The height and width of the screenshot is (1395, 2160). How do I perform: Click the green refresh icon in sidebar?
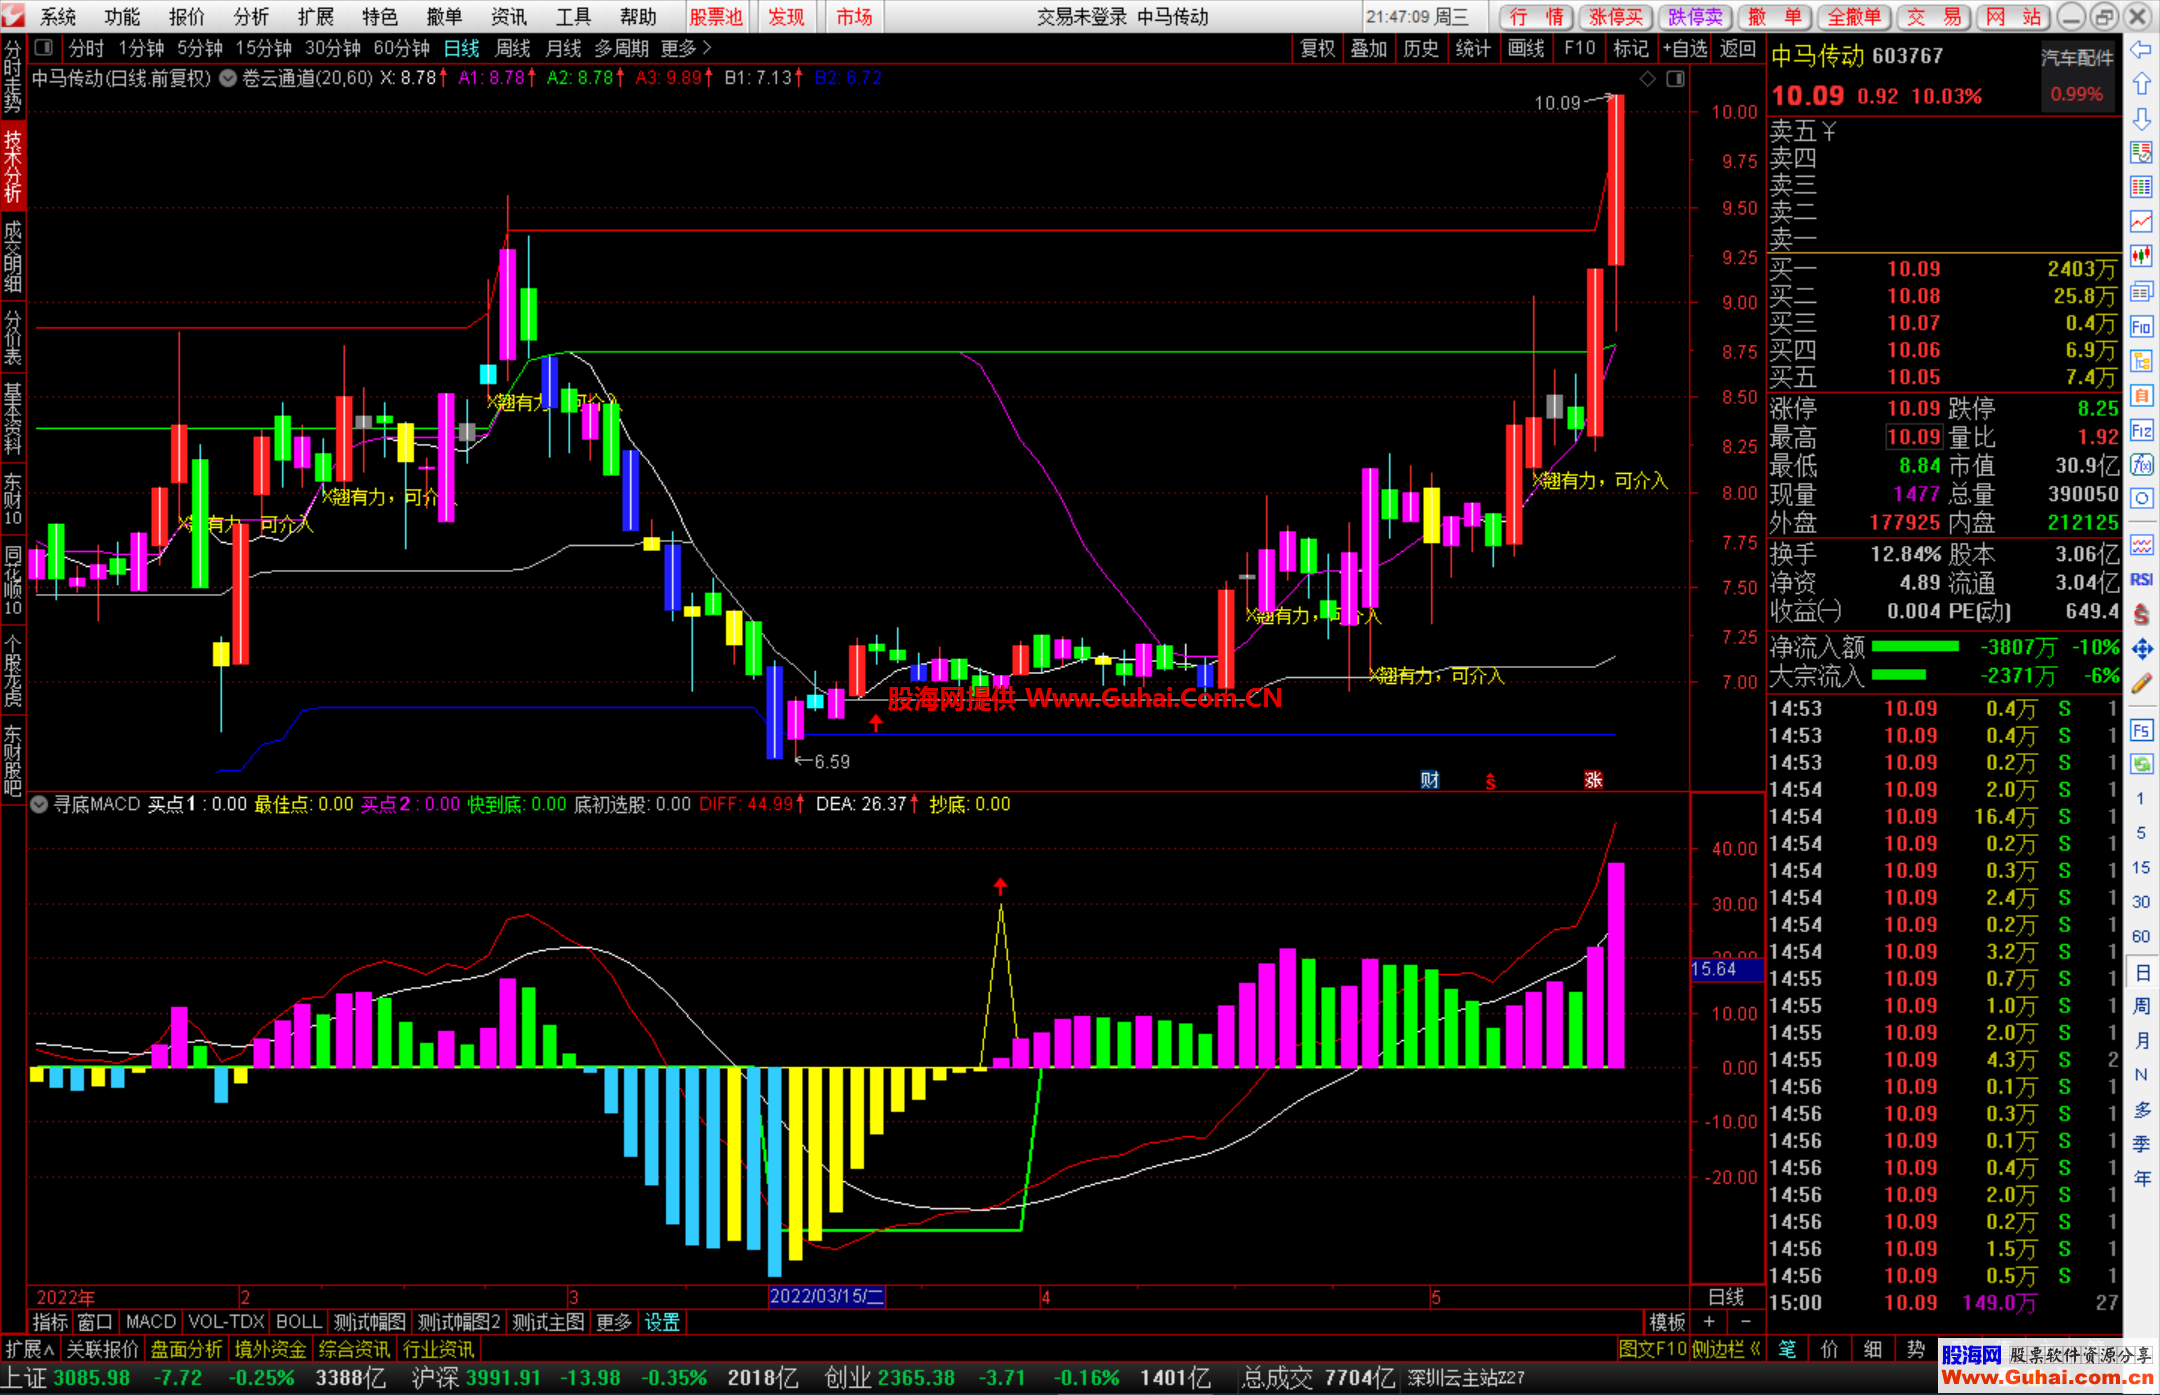tap(2141, 764)
